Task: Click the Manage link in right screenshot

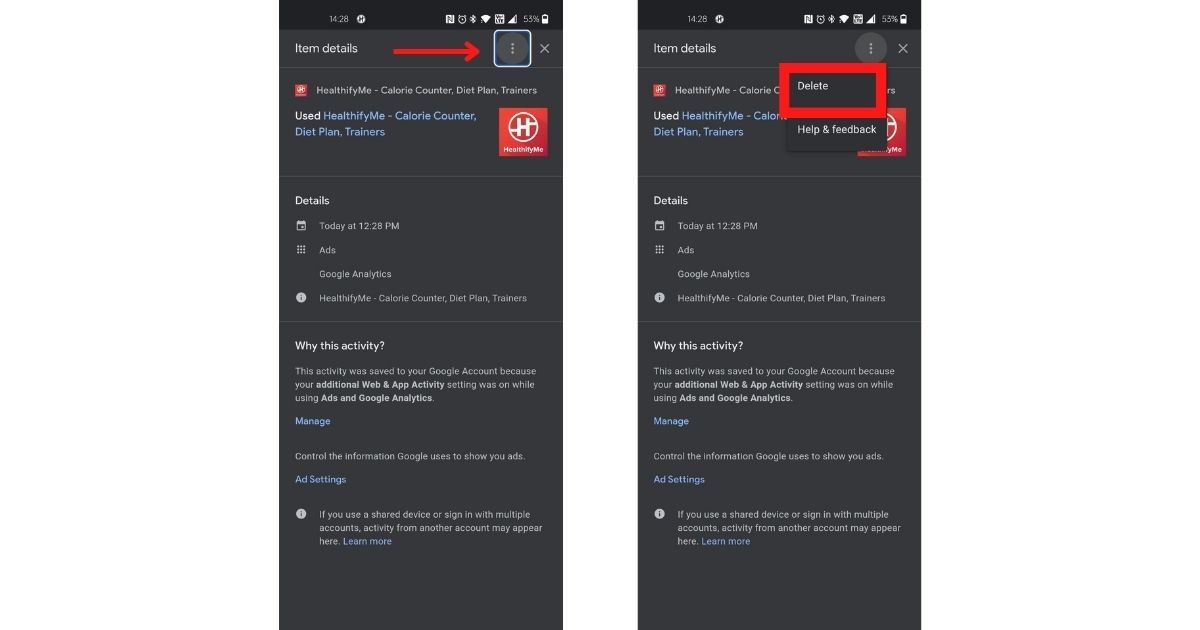Action: point(671,421)
